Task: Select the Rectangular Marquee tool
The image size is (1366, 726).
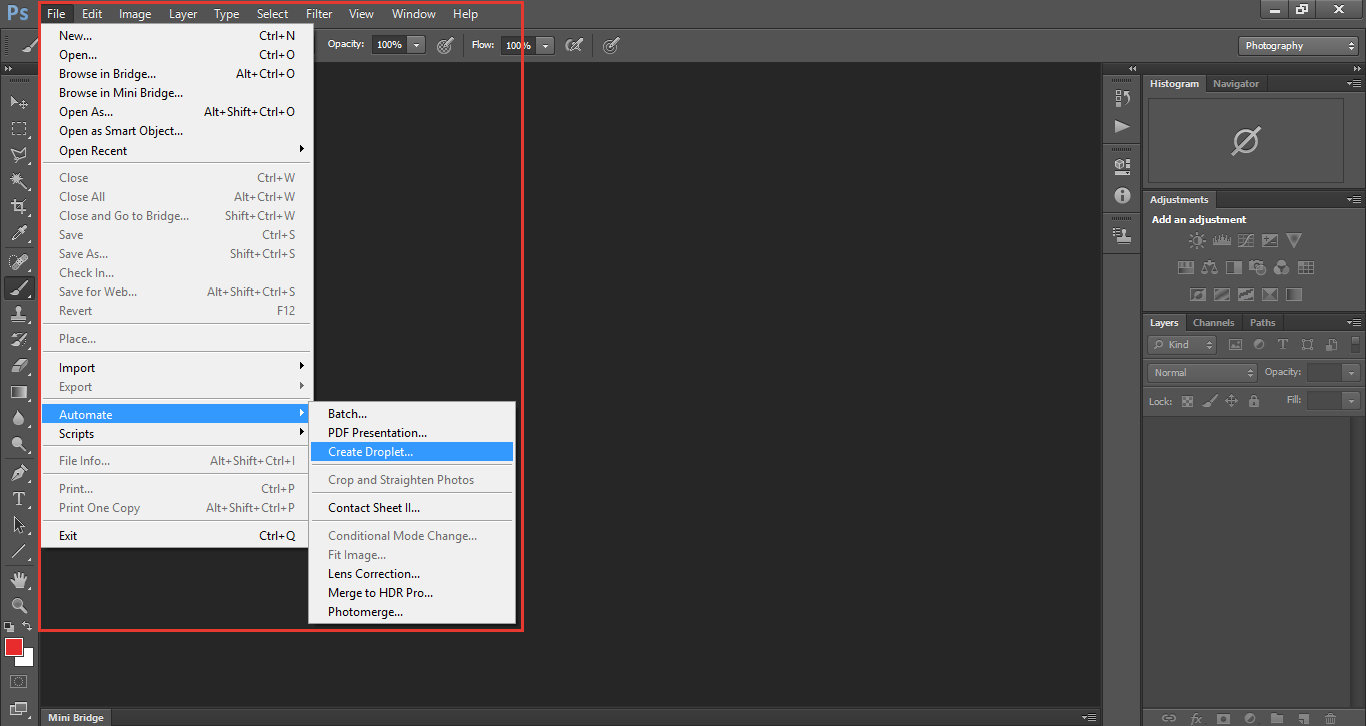Action: click(x=19, y=129)
